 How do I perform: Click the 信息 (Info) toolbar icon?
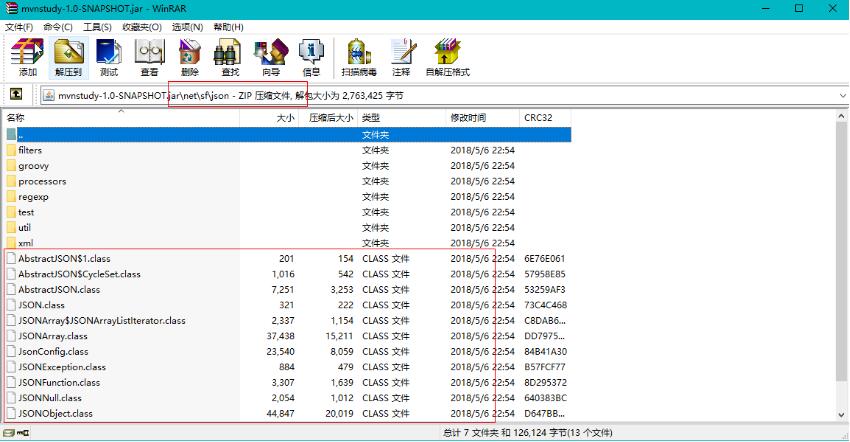(311, 57)
